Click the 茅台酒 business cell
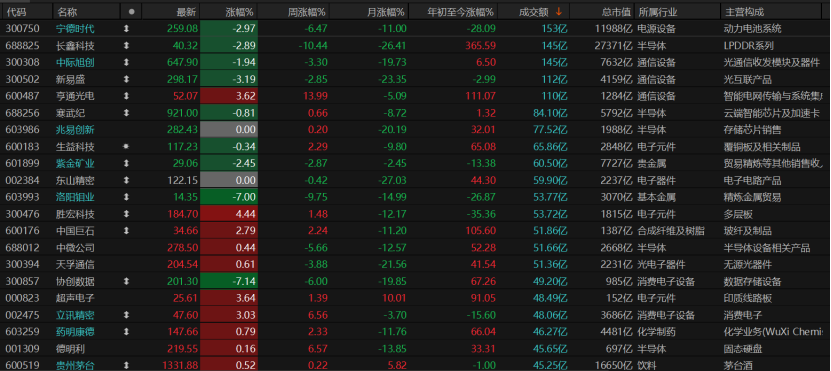This screenshot has height=371, width=831. [x=738, y=366]
